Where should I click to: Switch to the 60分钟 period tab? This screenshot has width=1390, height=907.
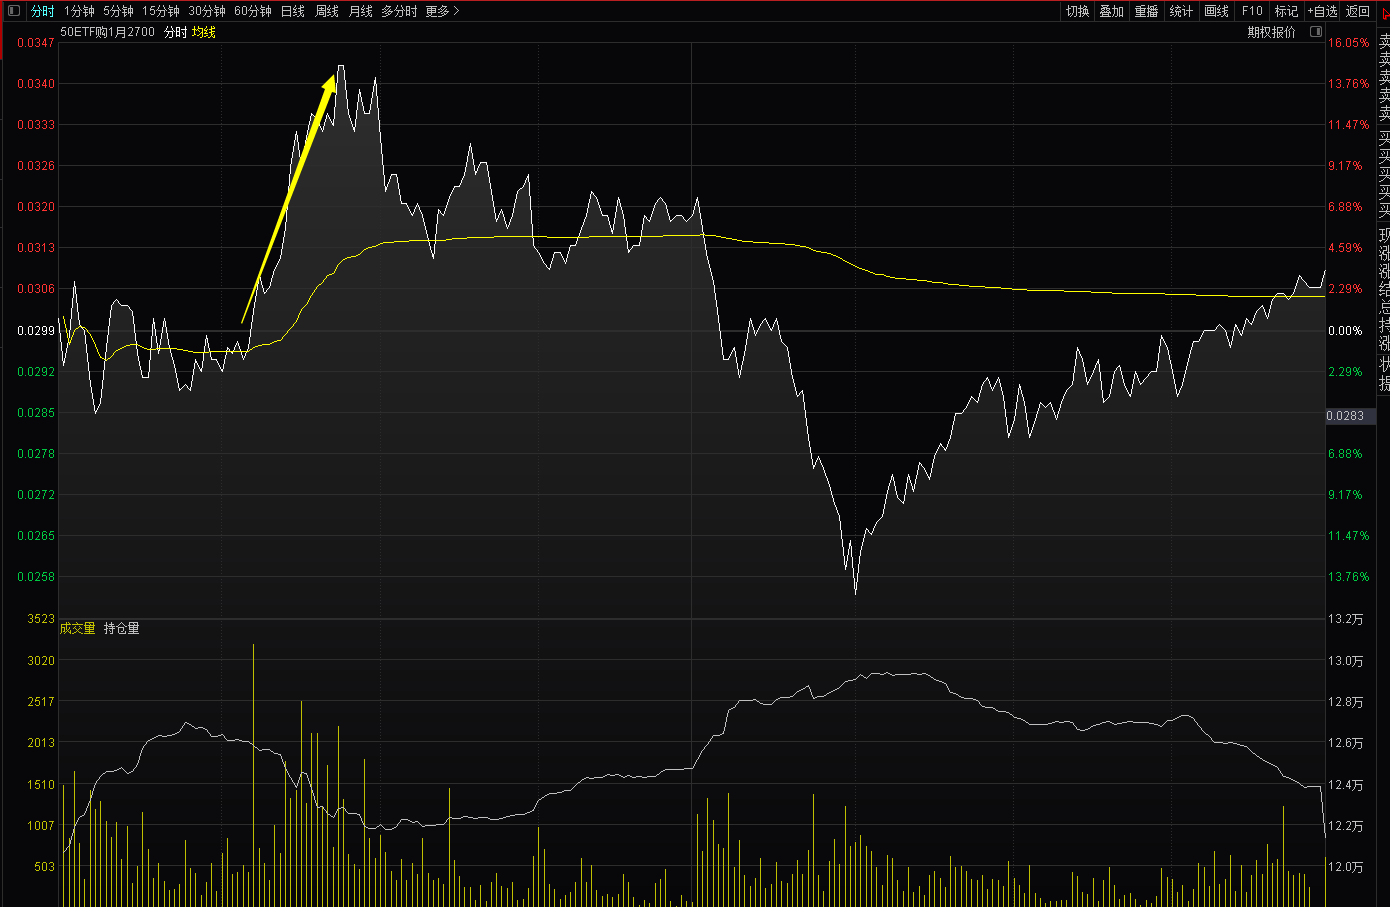[253, 11]
